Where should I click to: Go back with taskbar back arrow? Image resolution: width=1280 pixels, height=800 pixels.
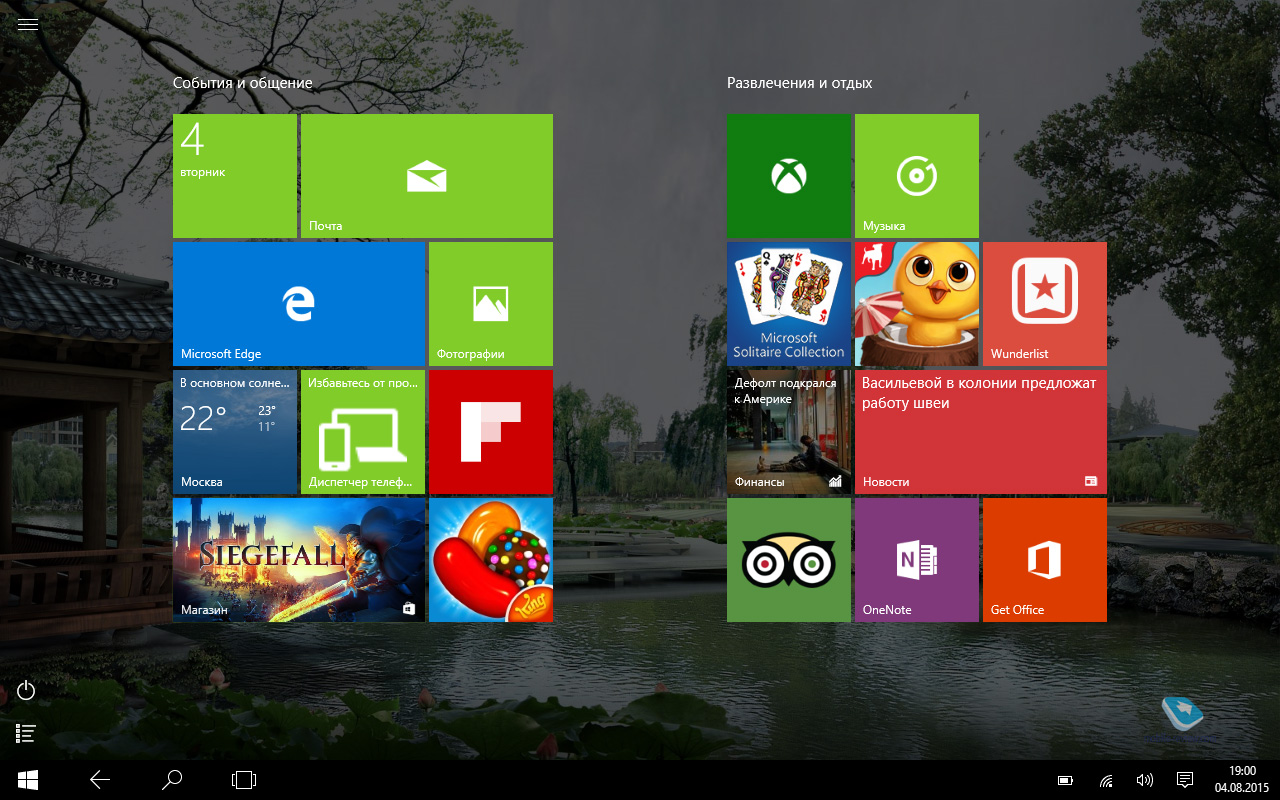click(x=100, y=780)
